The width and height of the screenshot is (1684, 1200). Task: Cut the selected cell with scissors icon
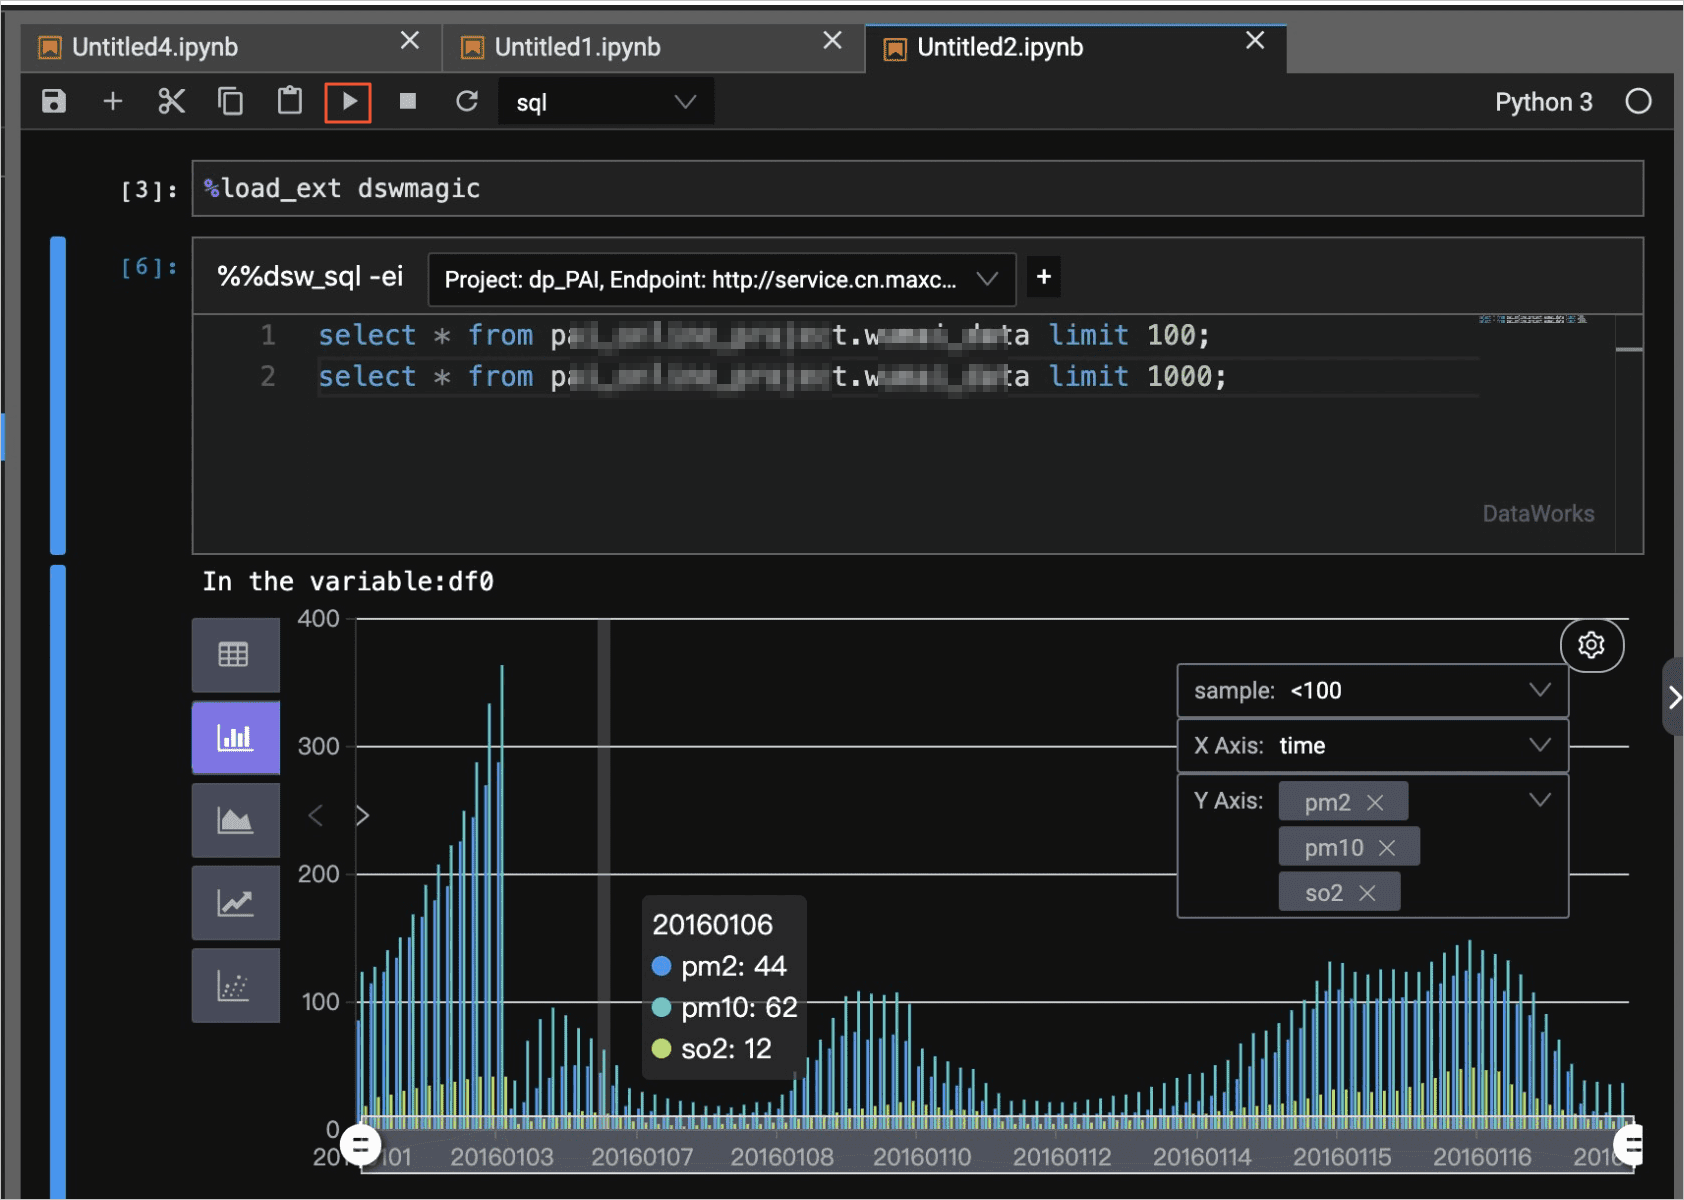(172, 102)
